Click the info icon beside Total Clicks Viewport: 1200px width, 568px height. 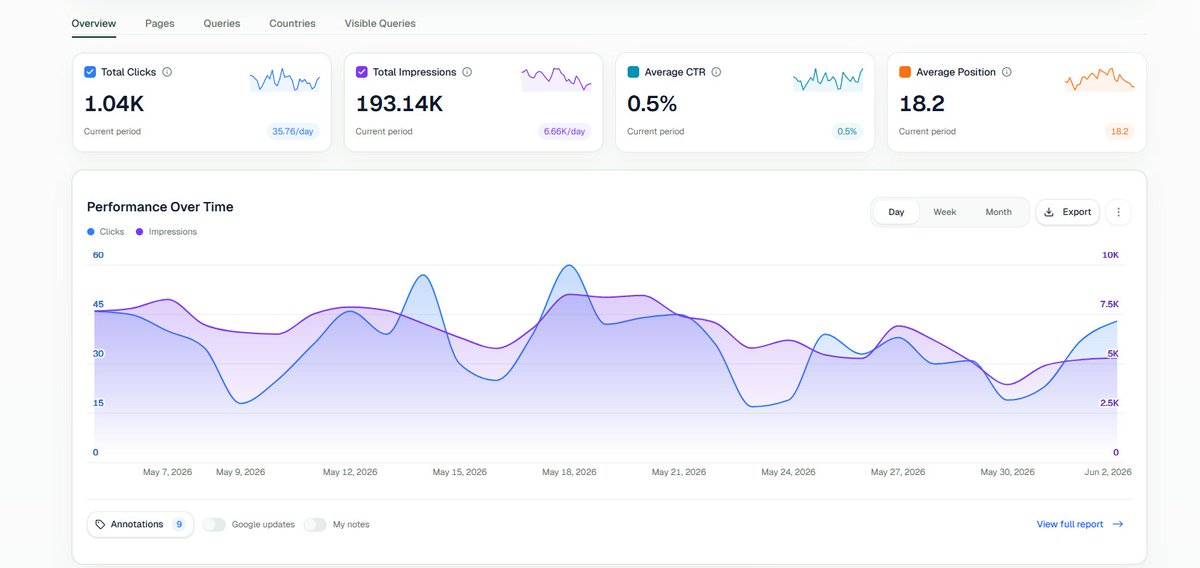tap(167, 72)
